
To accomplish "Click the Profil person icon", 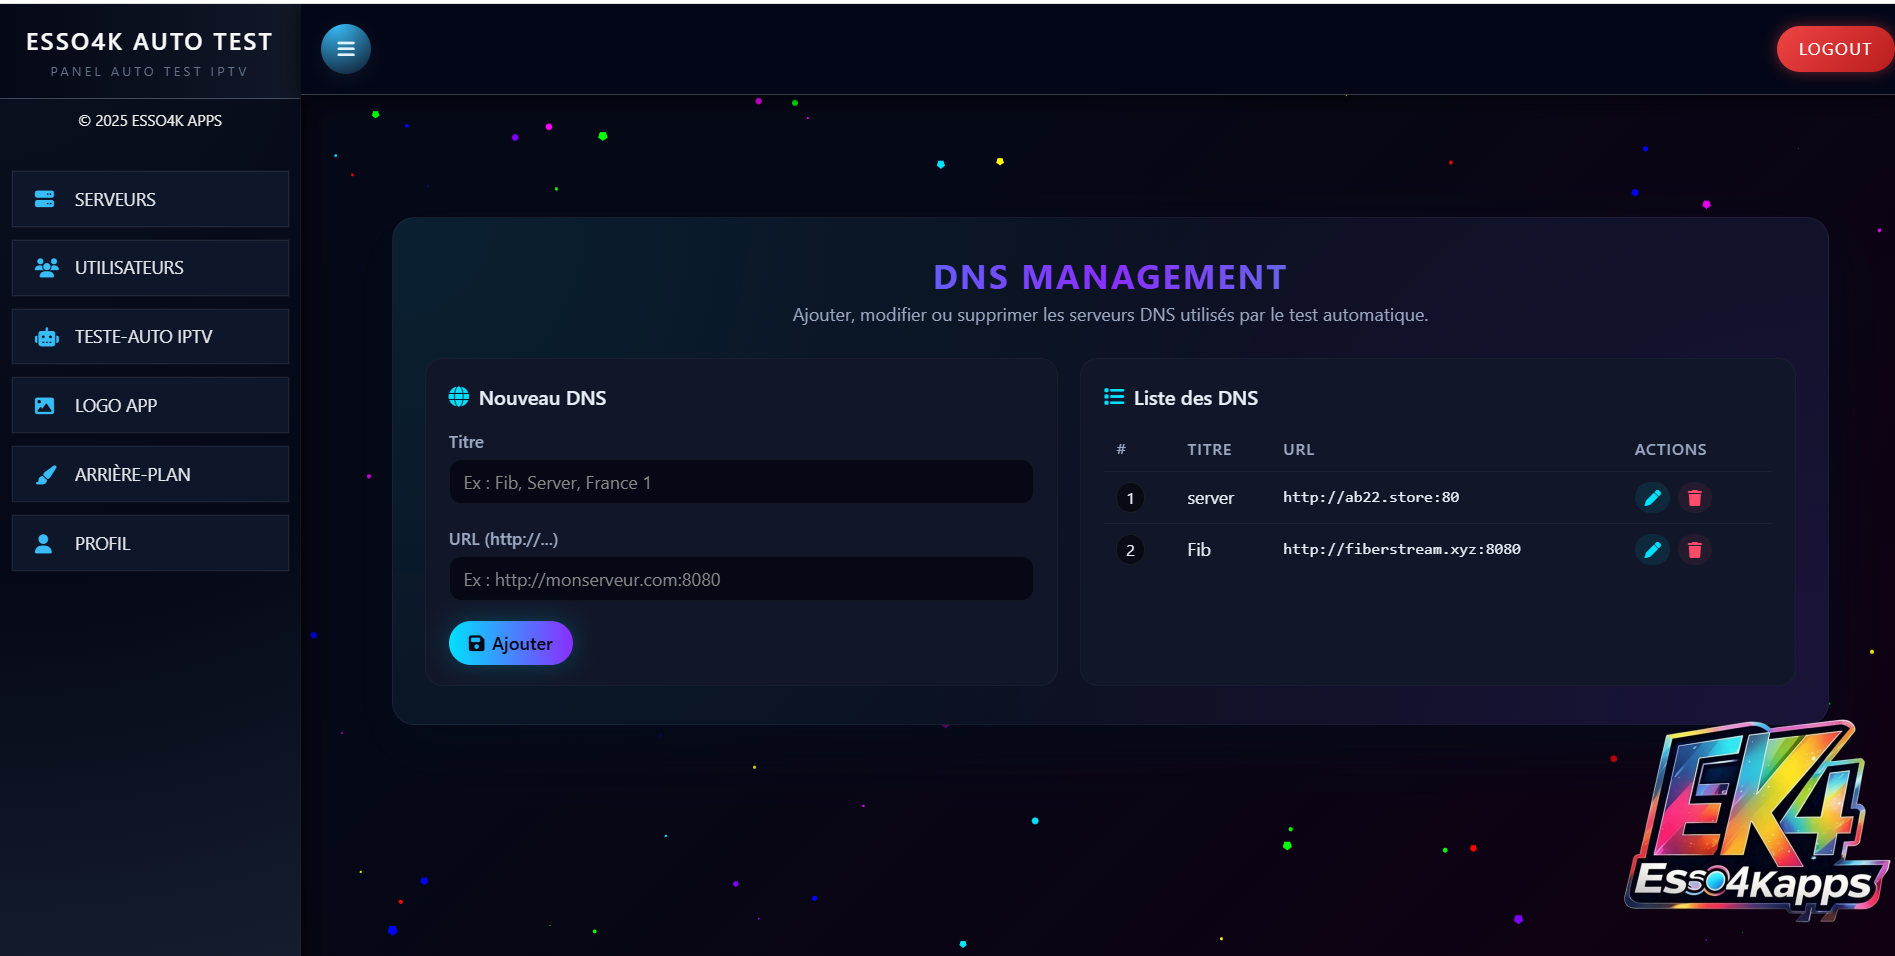I will (44, 544).
